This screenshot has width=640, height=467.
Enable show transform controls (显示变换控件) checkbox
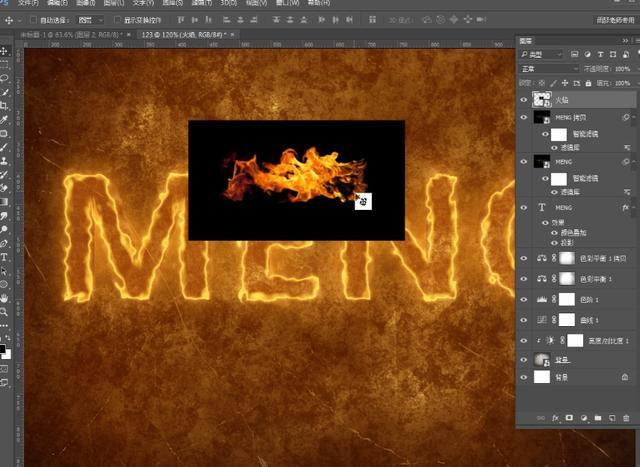point(118,20)
